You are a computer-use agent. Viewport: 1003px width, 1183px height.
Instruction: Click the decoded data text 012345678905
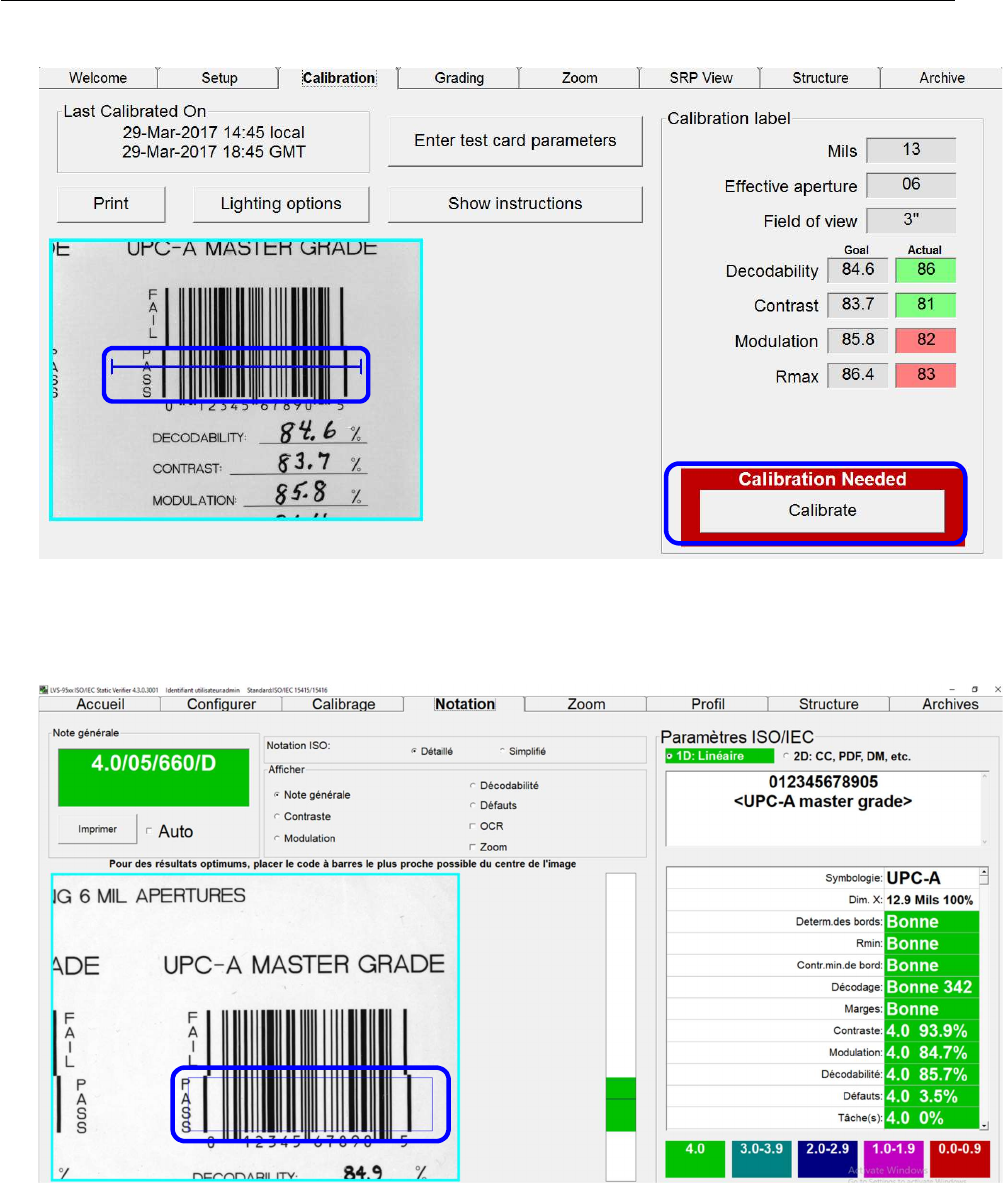pos(823,782)
